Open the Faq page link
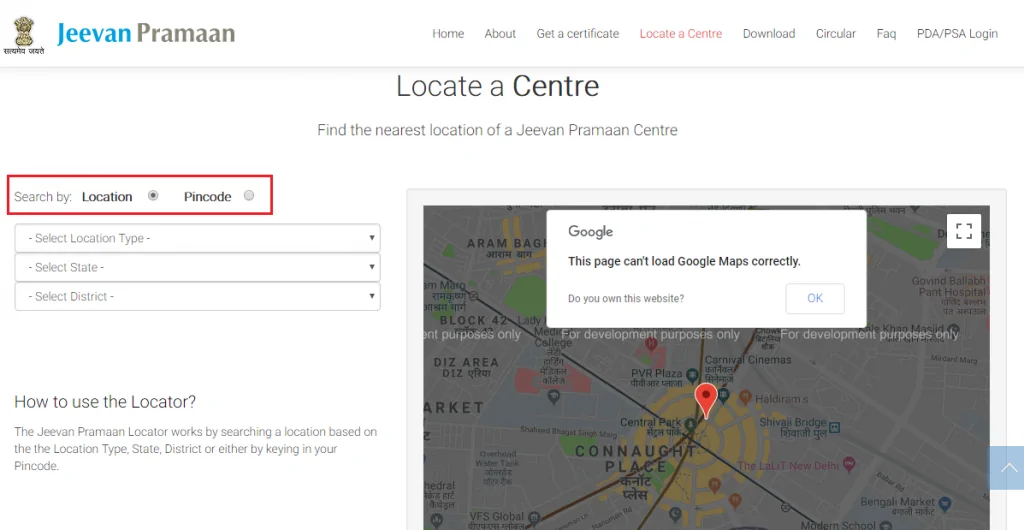Screen dimensions: 1024x530 pyautogui.click(x=886, y=34)
